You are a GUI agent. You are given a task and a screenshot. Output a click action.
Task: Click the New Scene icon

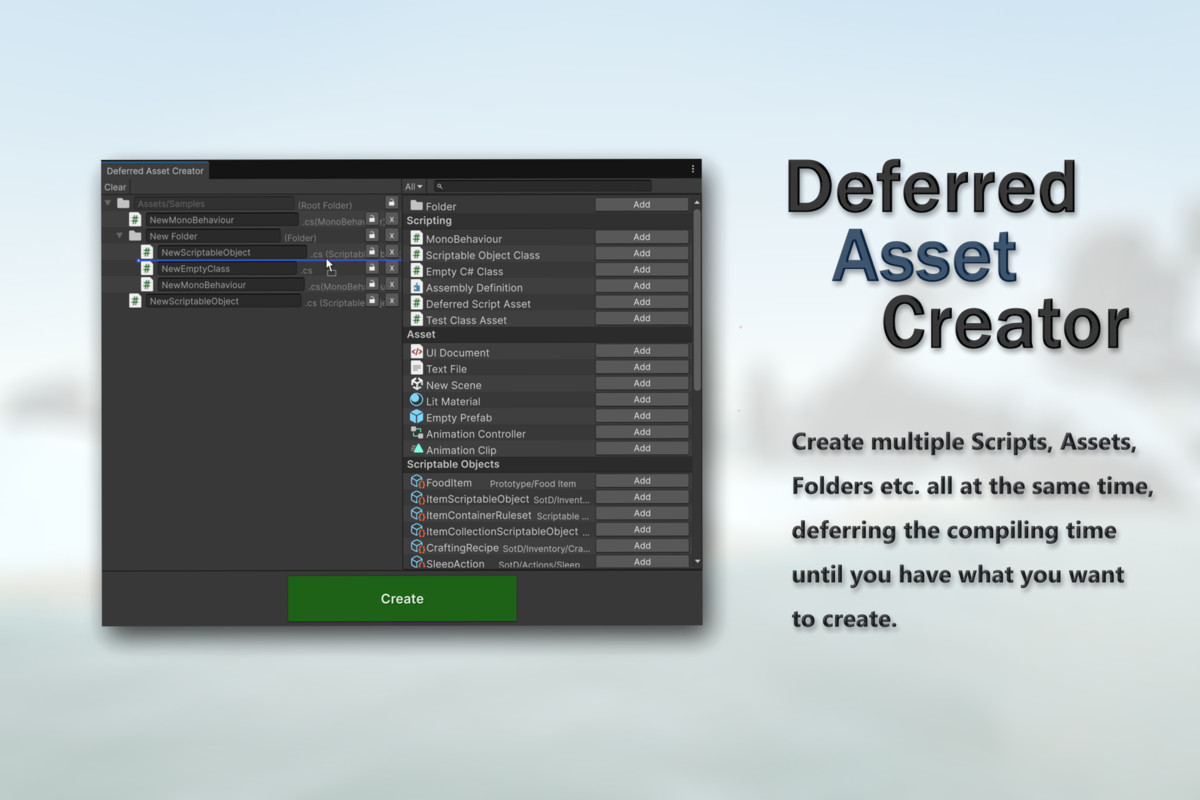[416, 385]
